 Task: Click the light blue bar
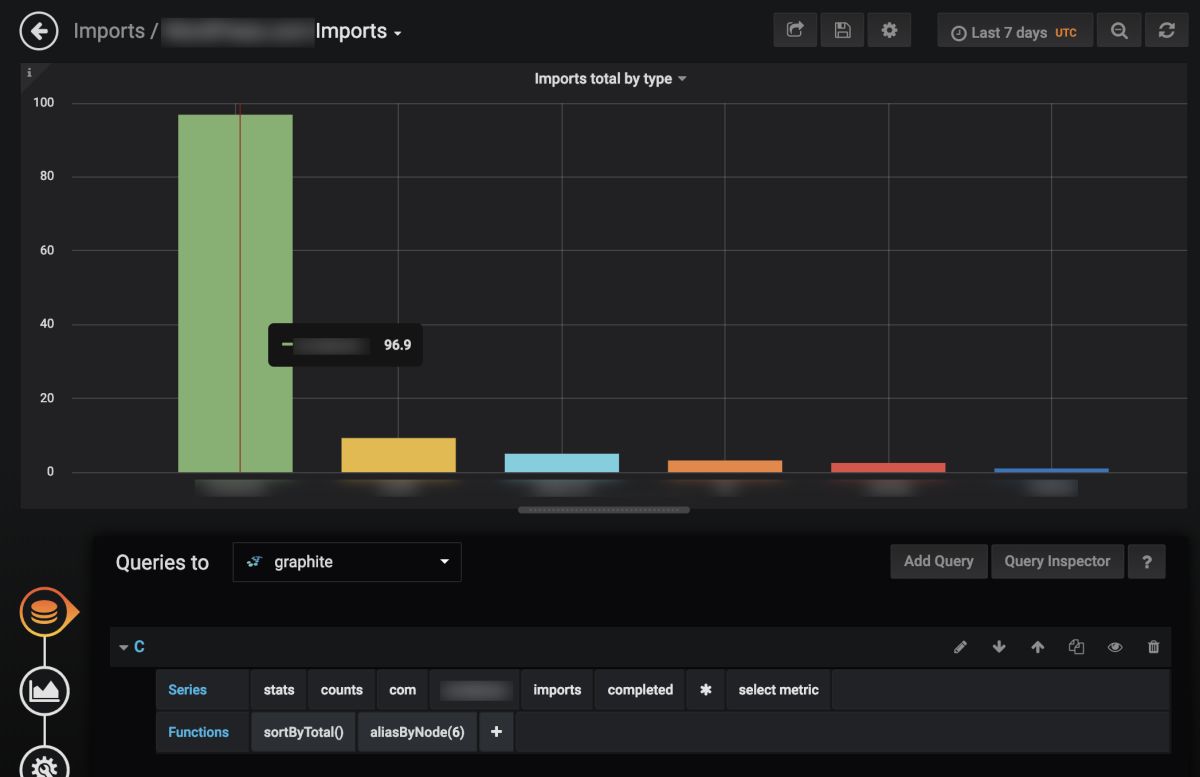(x=562, y=463)
